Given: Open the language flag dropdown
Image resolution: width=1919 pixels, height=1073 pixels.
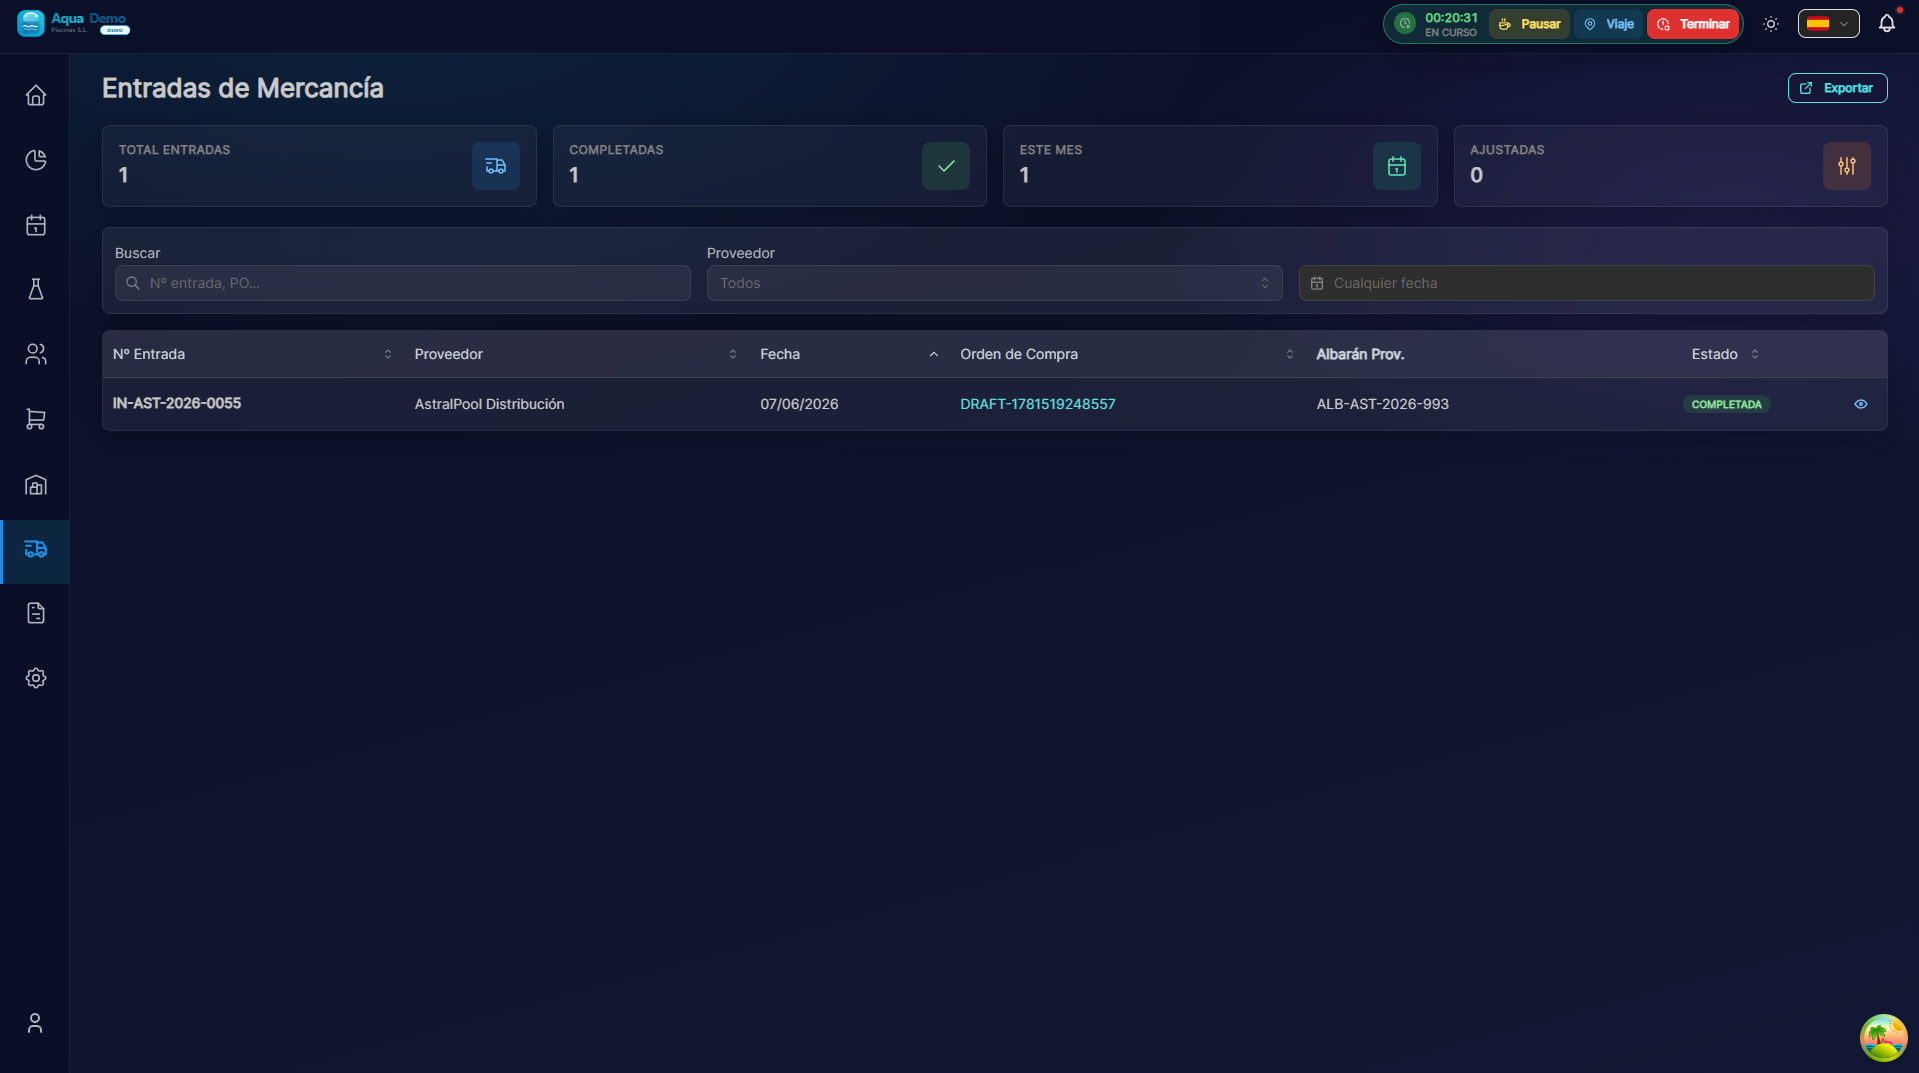Looking at the screenshot, I should (1829, 24).
